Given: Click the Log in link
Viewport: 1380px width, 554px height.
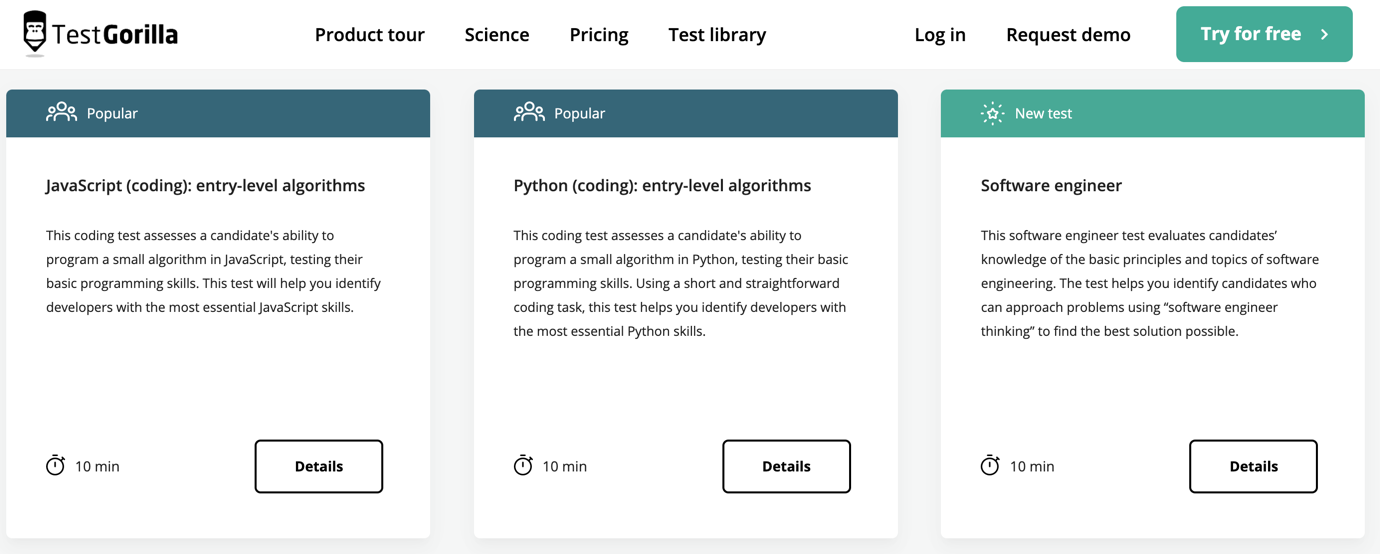Looking at the screenshot, I should (x=940, y=34).
